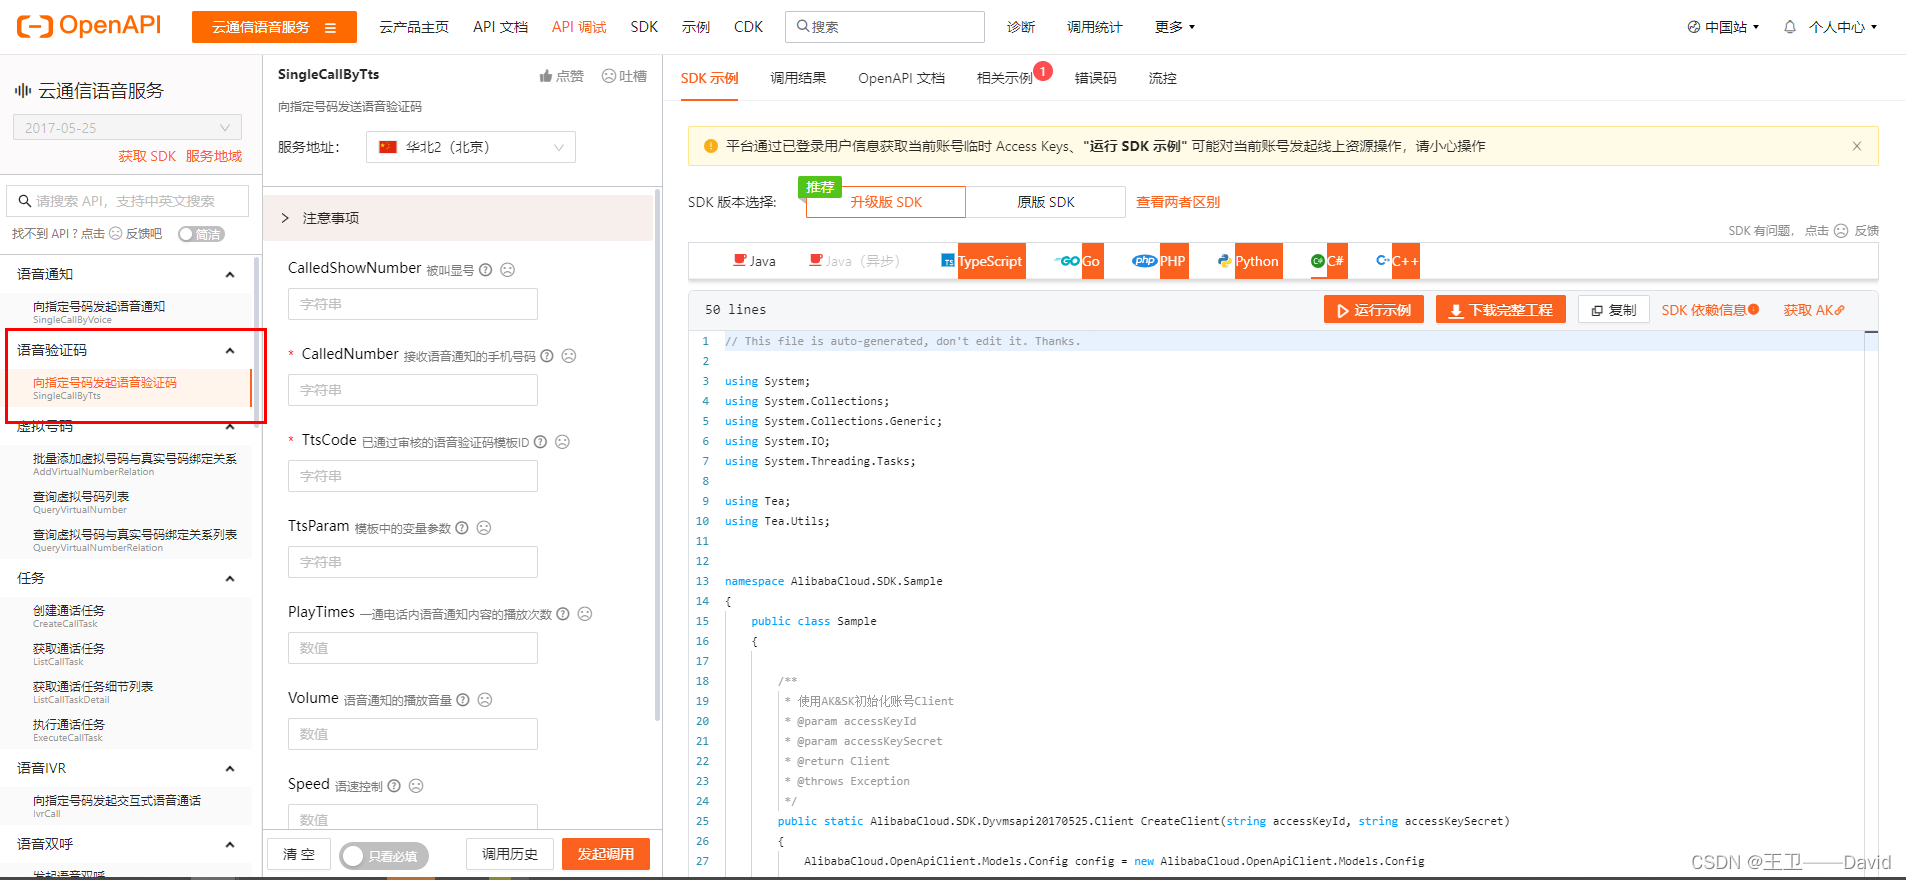Collapse the 语音双呼 group
This screenshot has height=880, width=1906.
tap(230, 845)
